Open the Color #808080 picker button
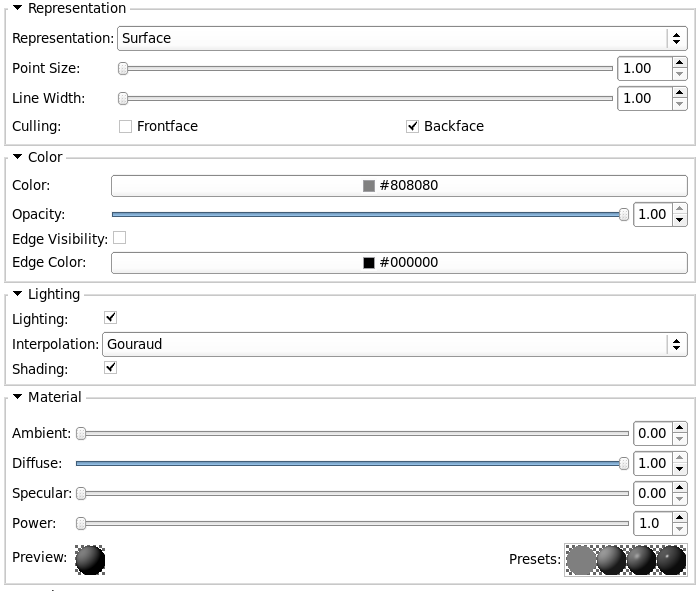The height and width of the screenshot is (591, 700). (399, 186)
